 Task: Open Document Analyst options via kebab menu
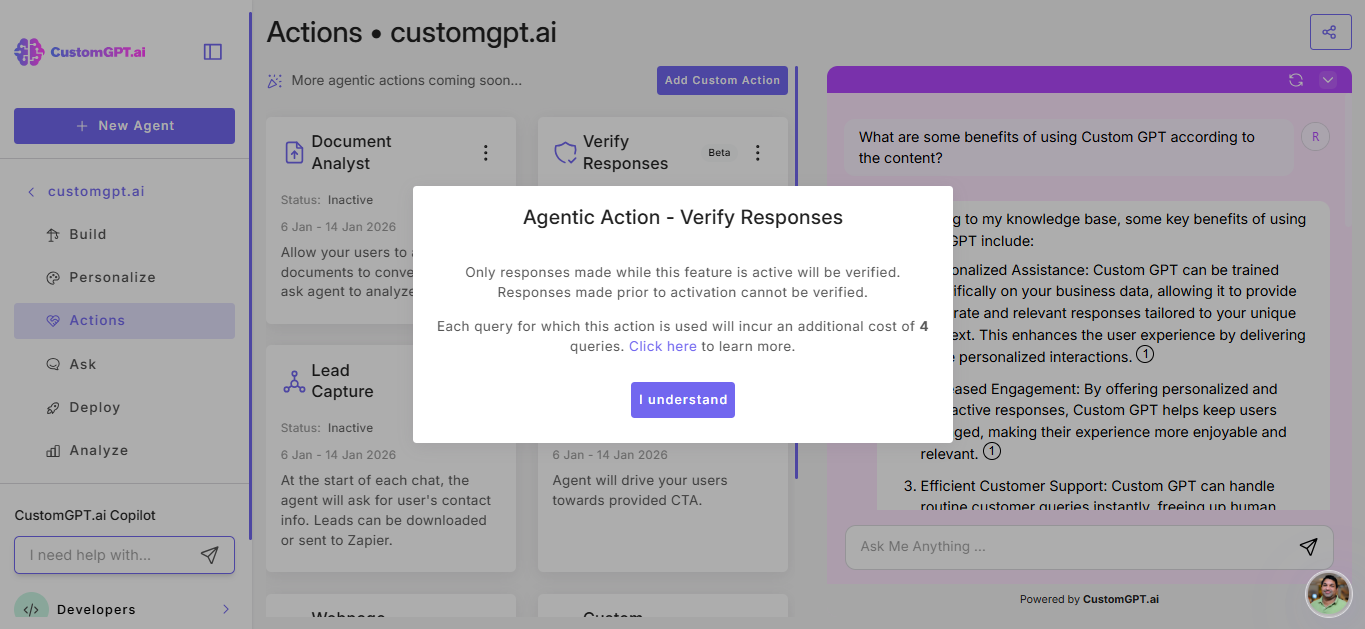tap(486, 152)
